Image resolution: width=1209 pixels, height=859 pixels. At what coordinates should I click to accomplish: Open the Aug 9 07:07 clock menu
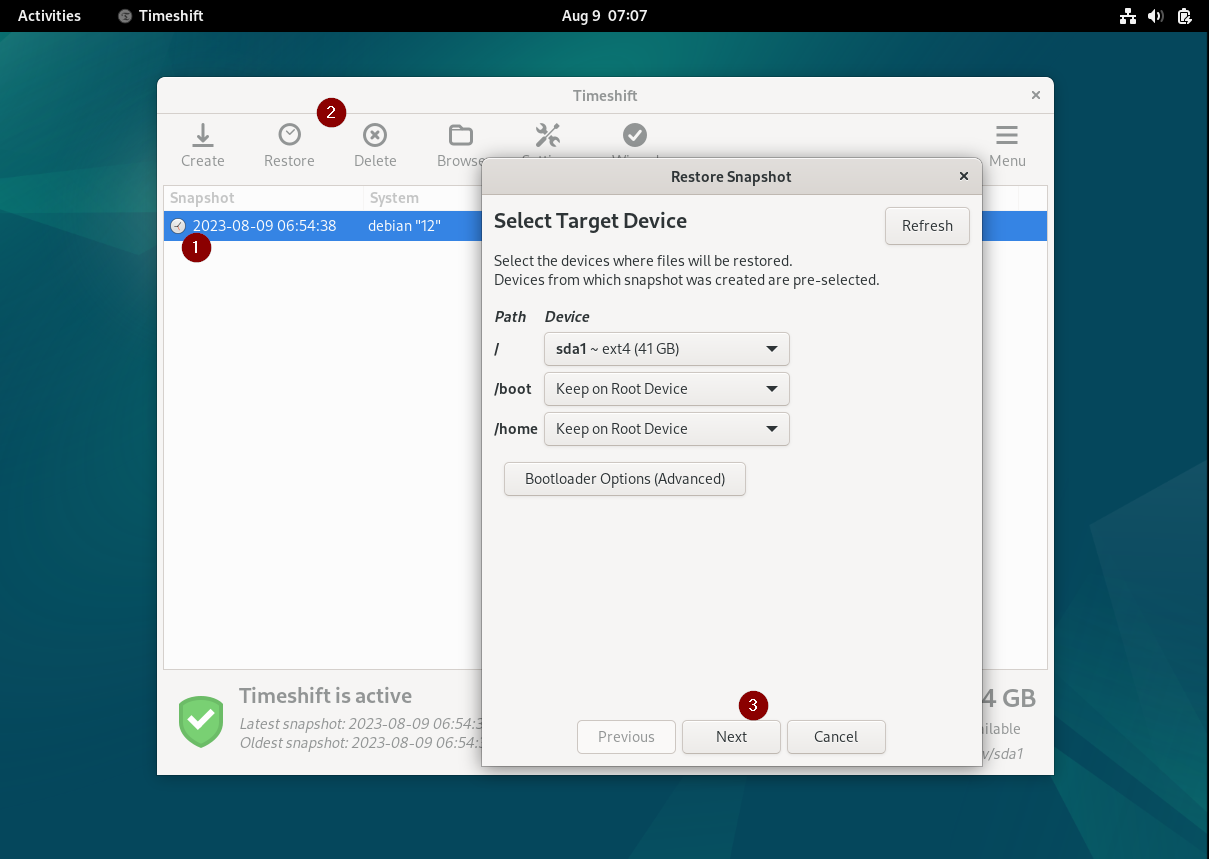(x=604, y=16)
